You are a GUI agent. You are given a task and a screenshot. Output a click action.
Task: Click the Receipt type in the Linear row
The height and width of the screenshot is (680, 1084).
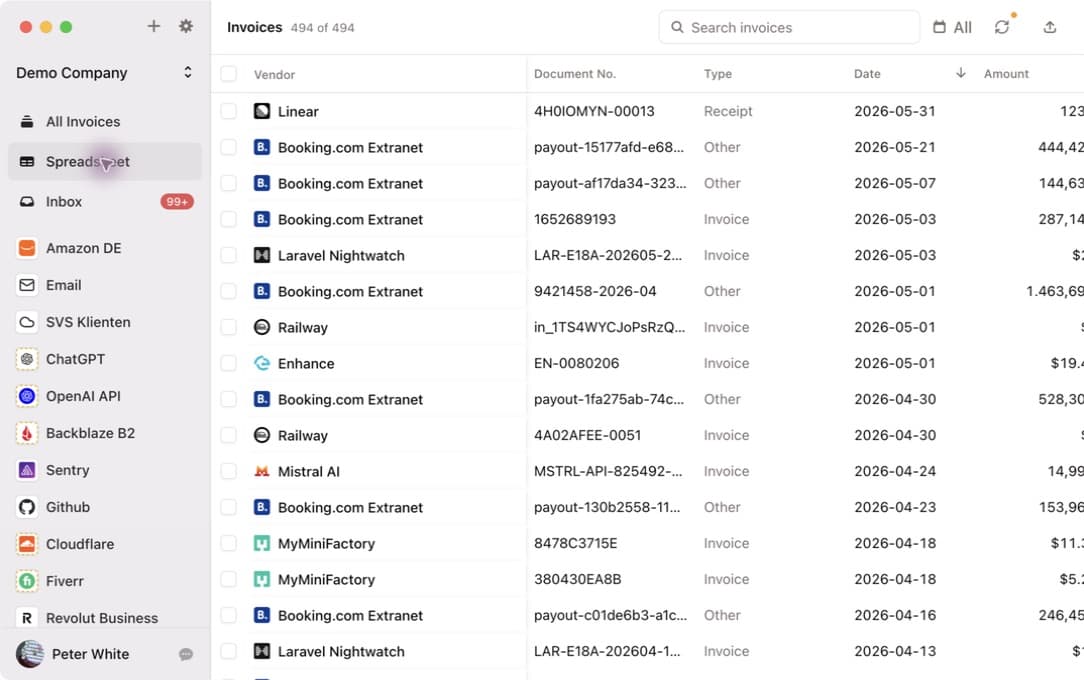point(728,111)
